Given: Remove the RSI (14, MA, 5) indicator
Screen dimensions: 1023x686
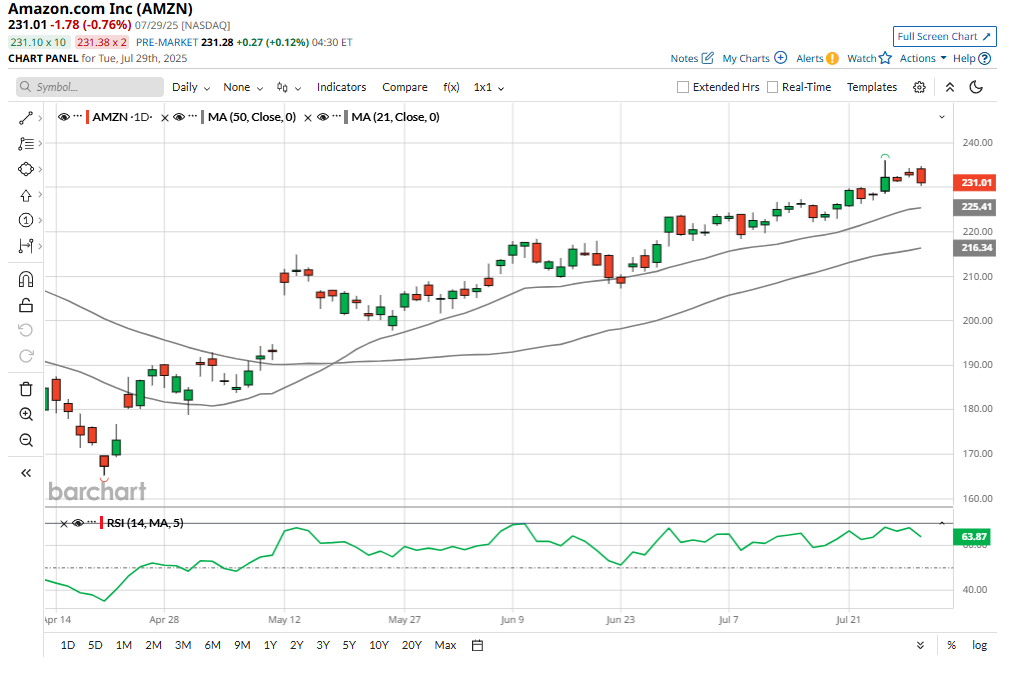Looking at the screenshot, I should [x=63, y=523].
